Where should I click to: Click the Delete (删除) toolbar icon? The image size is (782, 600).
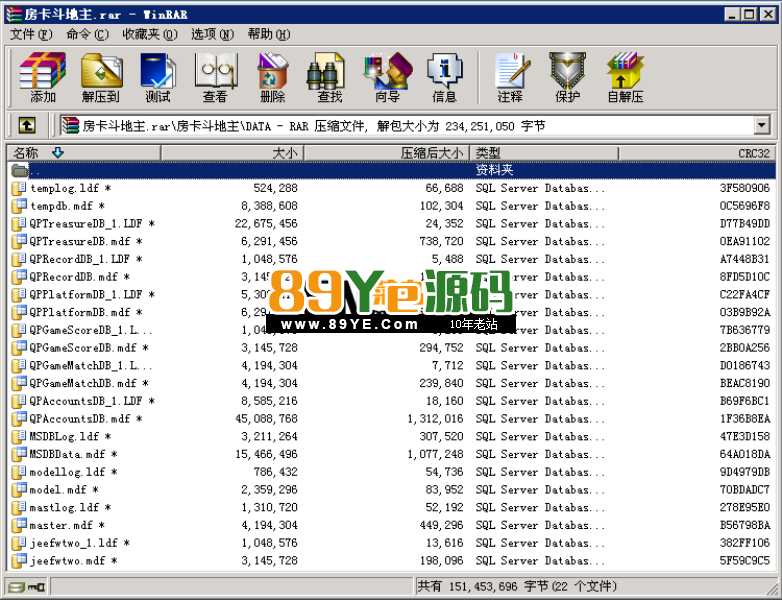pyautogui.click(x=272, y=77)
